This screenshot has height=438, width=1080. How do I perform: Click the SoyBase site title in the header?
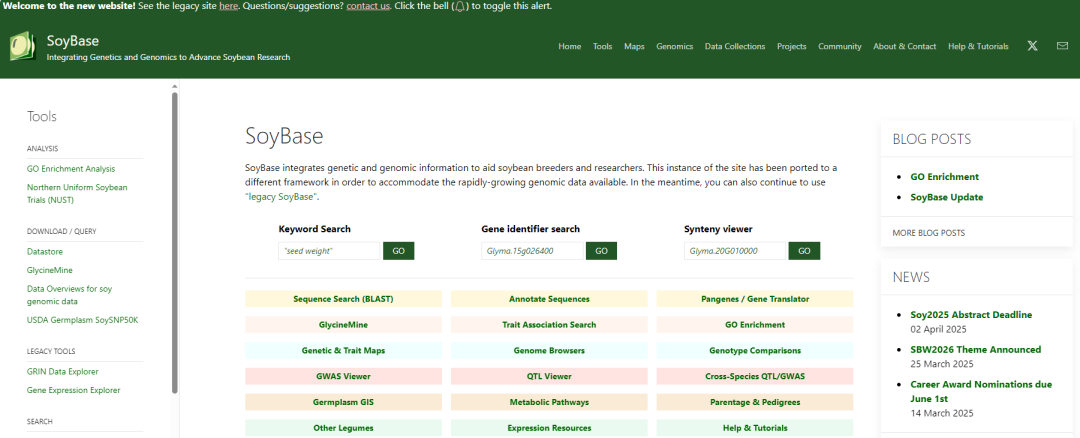(x=72, y=41)
